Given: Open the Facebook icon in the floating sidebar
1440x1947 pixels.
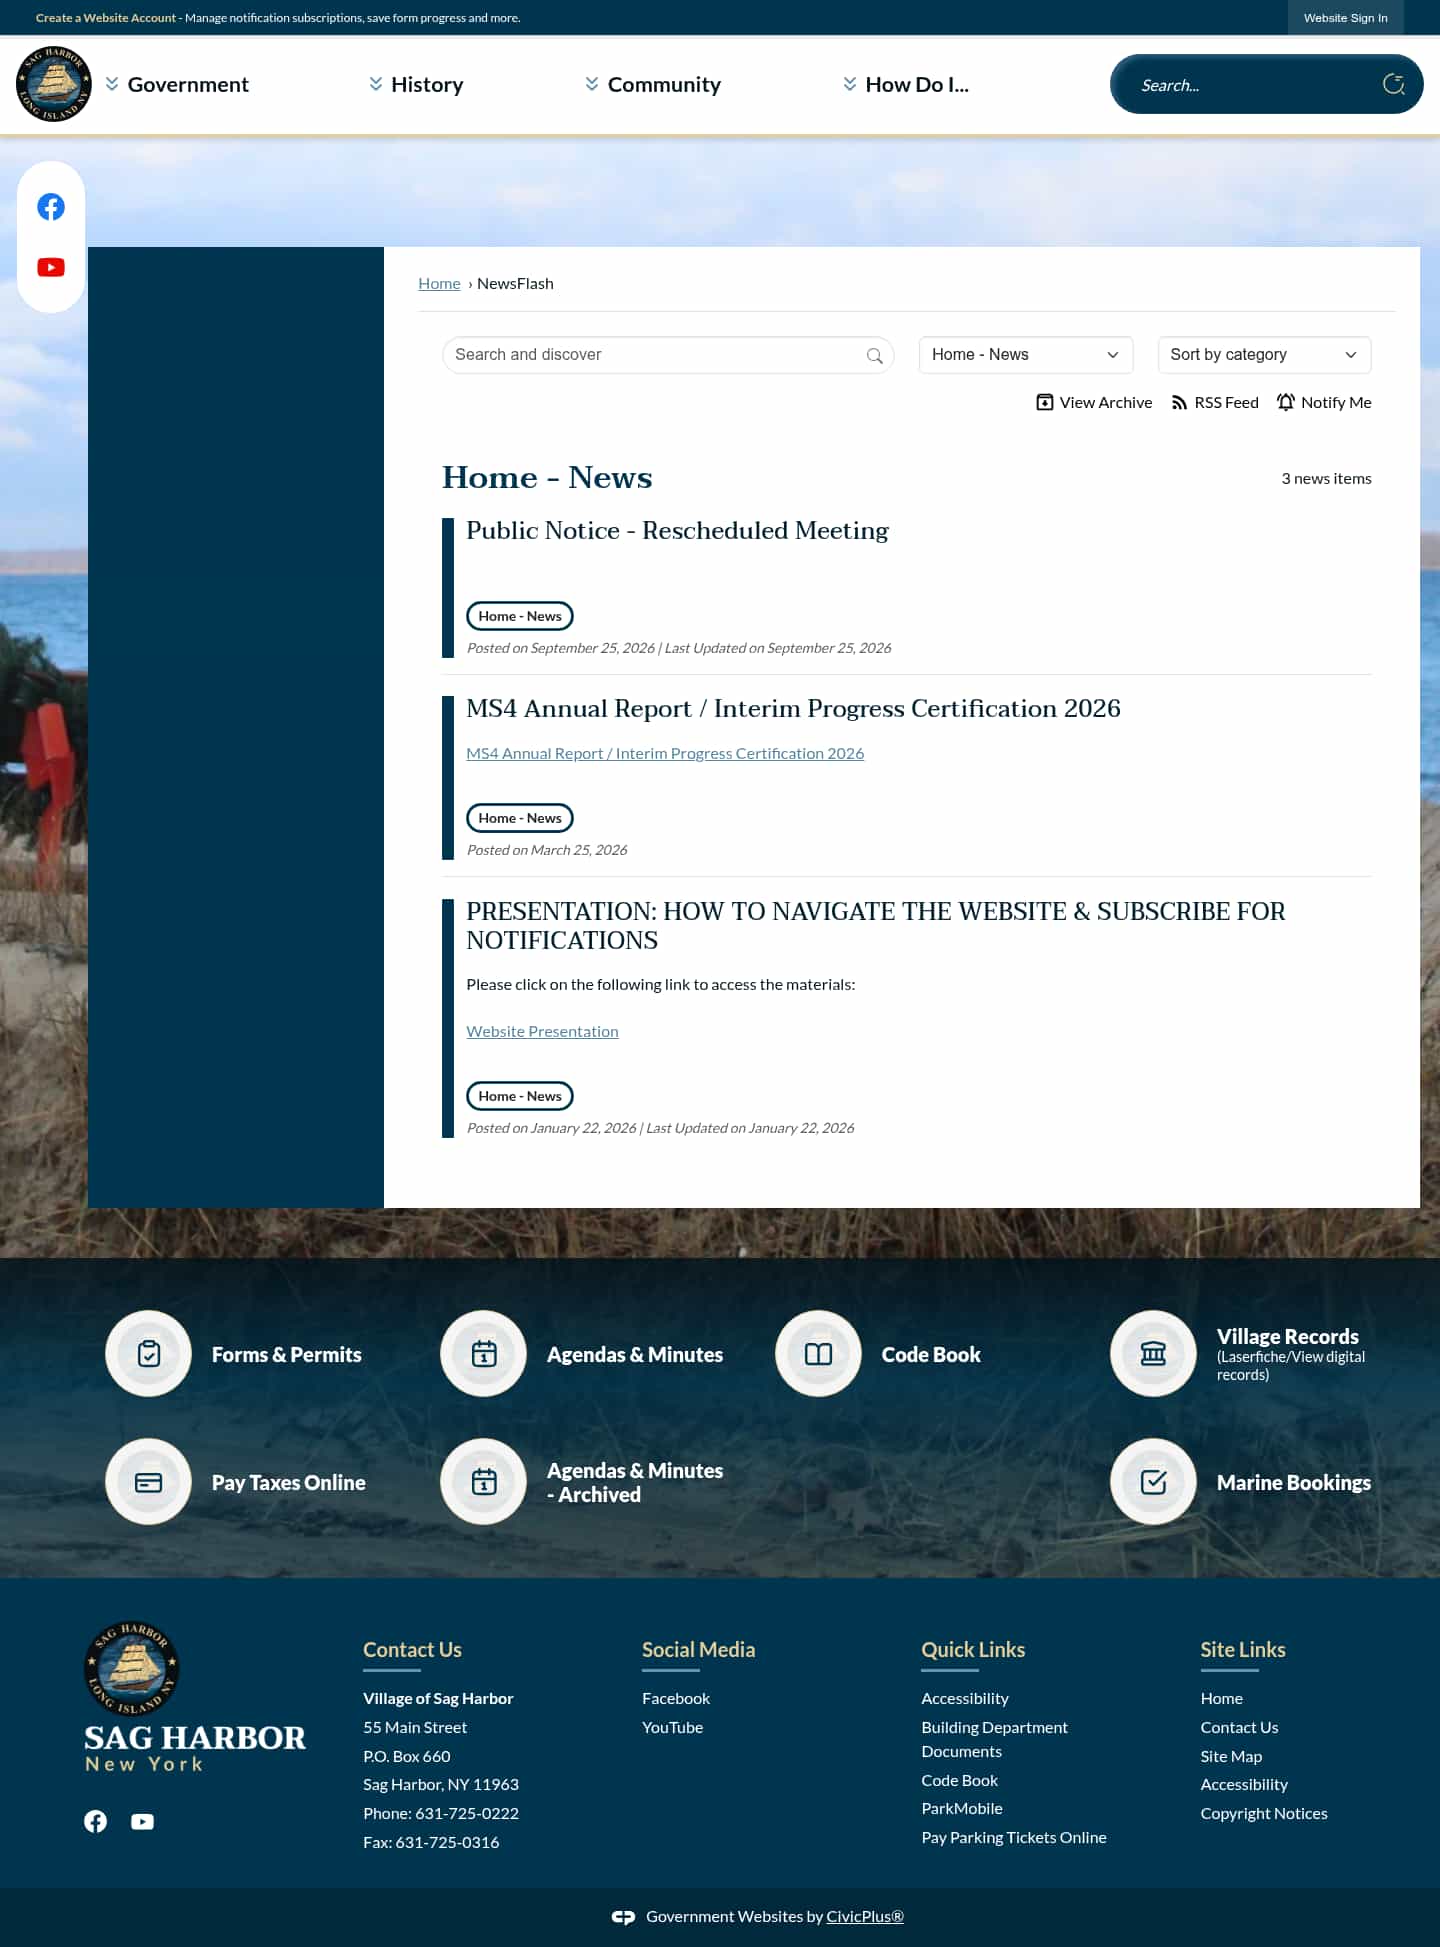Looking at the screenshot, I should point(51,207).
